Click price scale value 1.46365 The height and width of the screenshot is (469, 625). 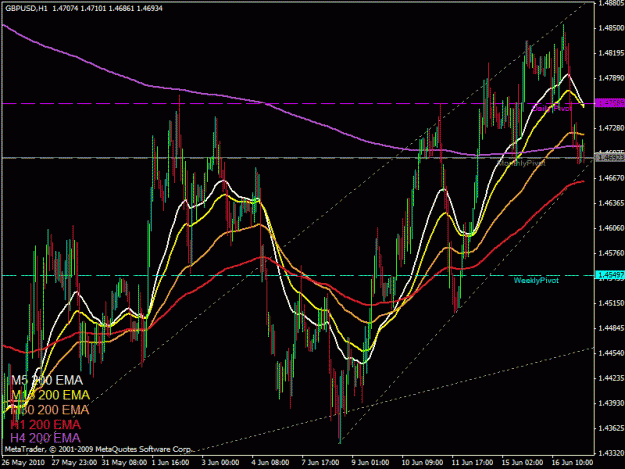pos(611,203)
